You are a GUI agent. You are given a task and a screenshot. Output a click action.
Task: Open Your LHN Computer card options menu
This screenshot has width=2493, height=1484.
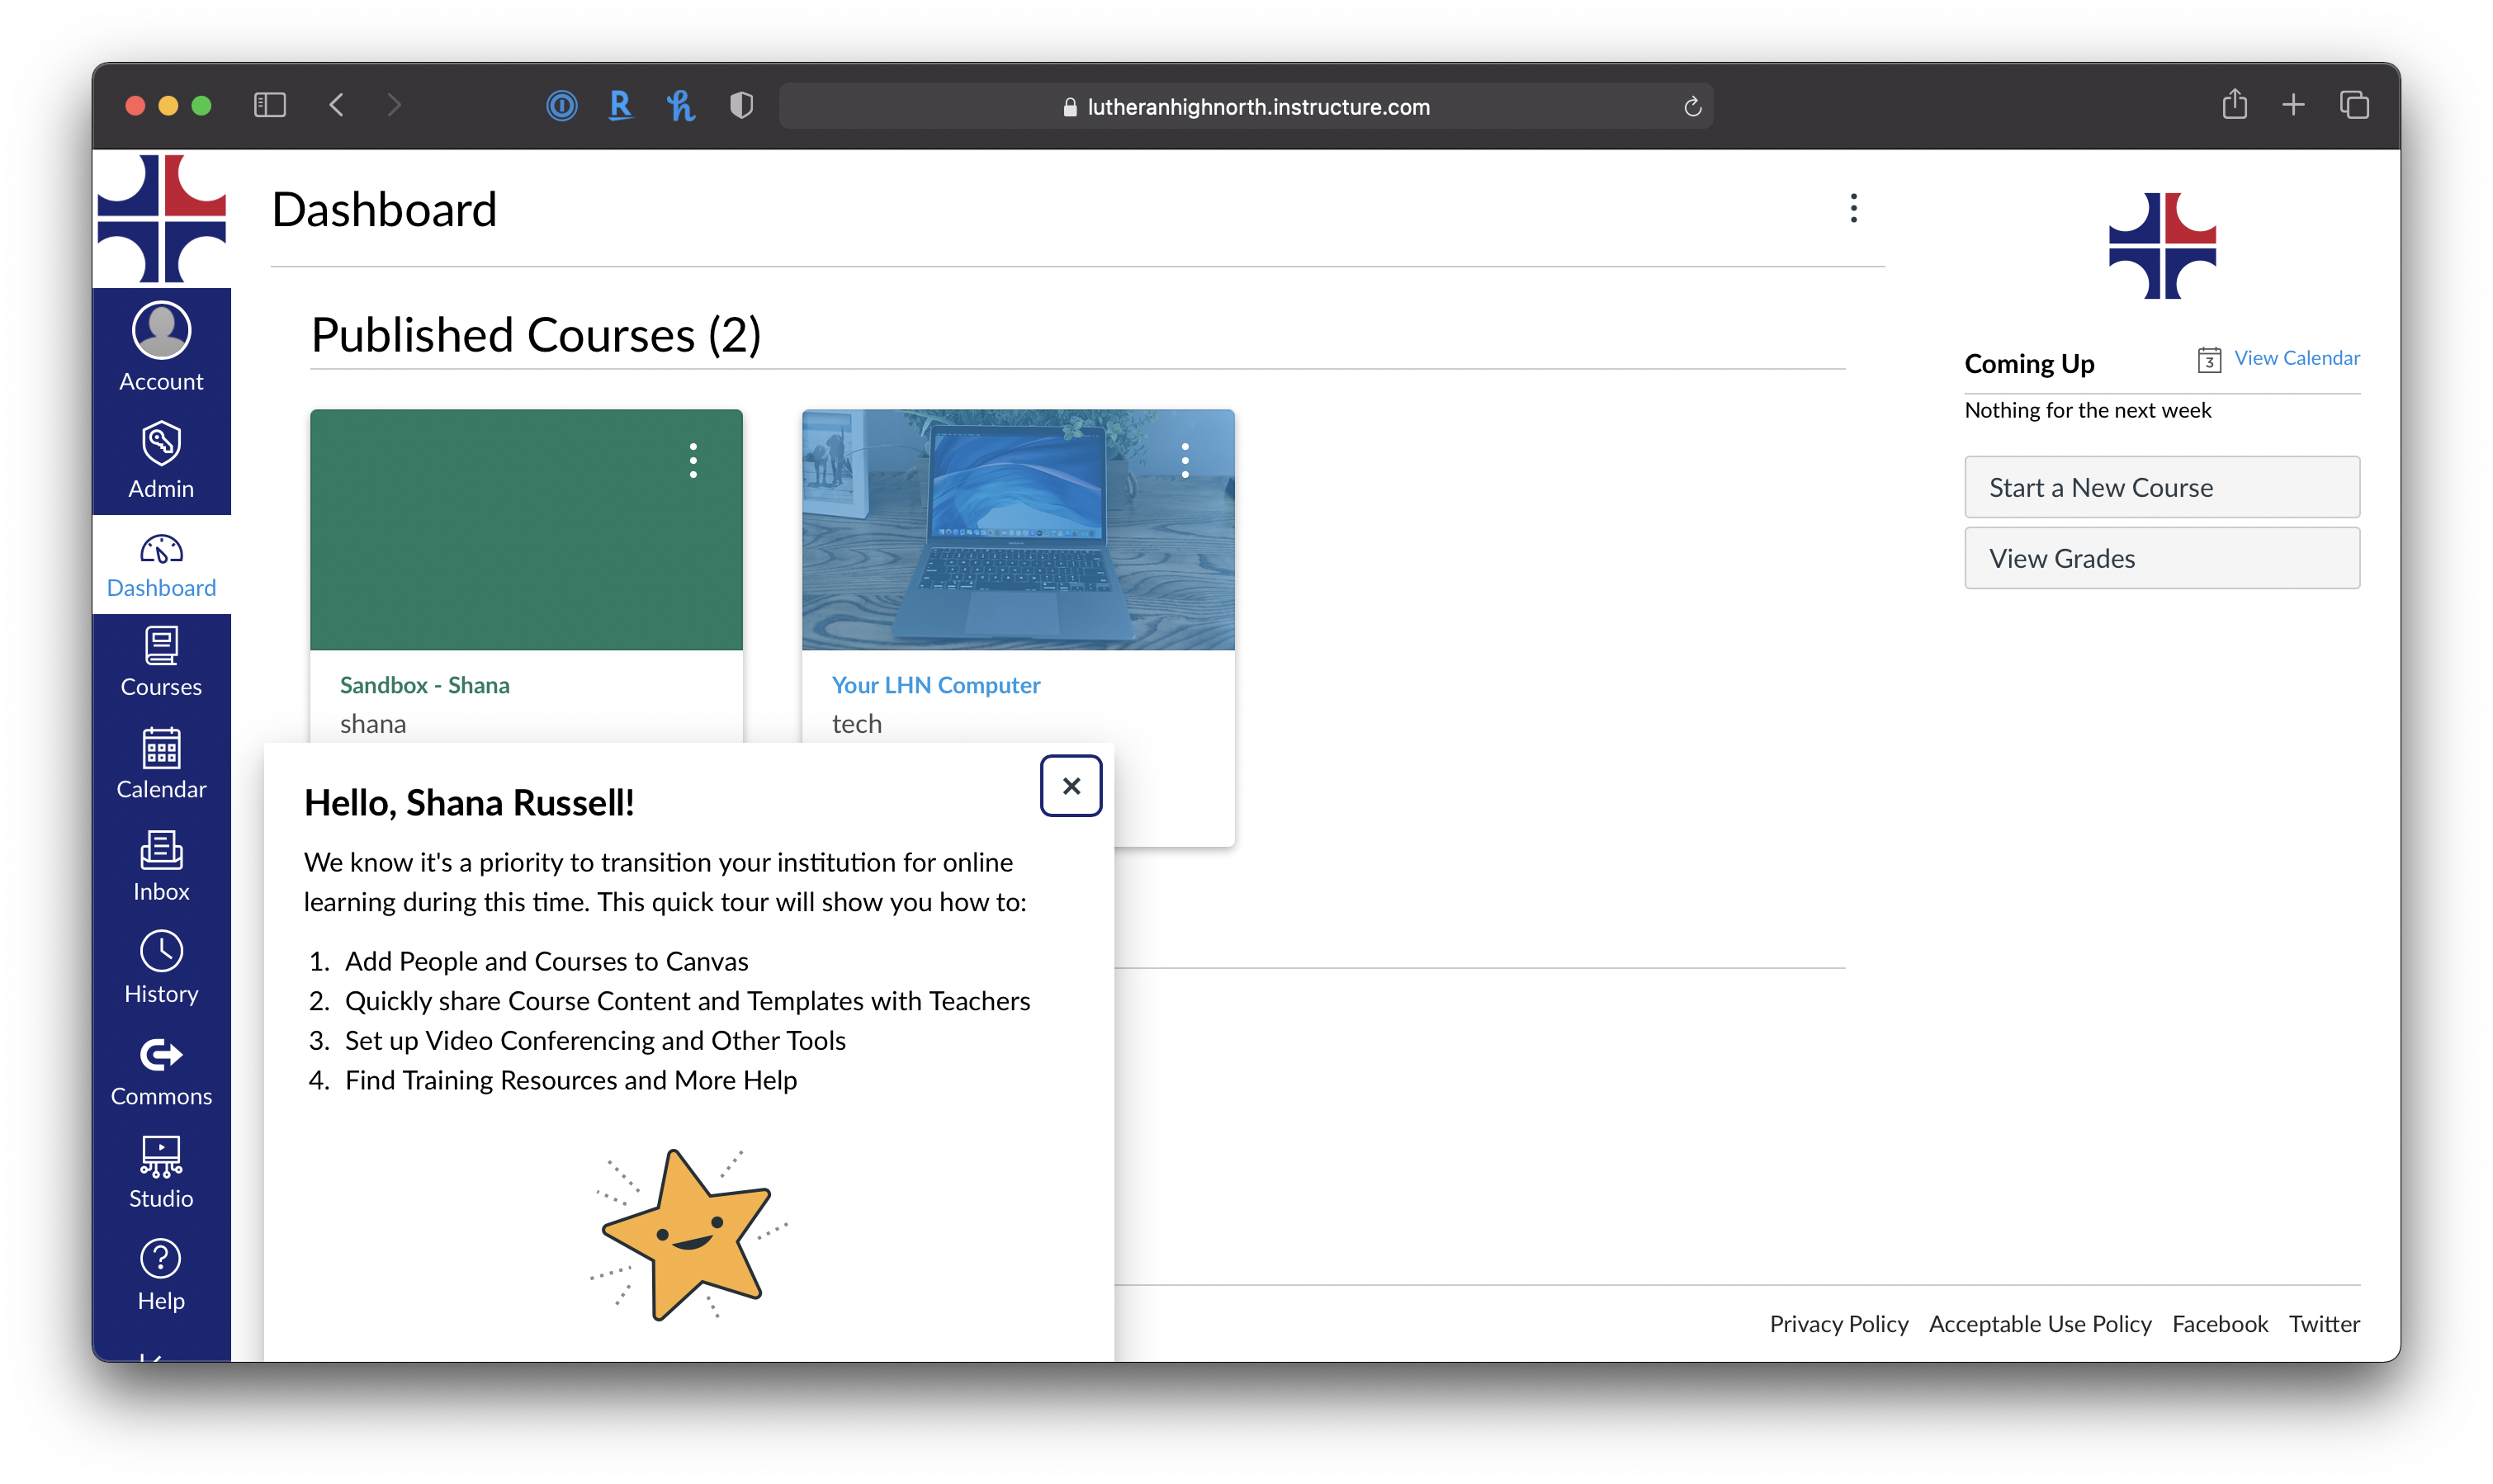pyautogui.click(x=1185, y=461)
